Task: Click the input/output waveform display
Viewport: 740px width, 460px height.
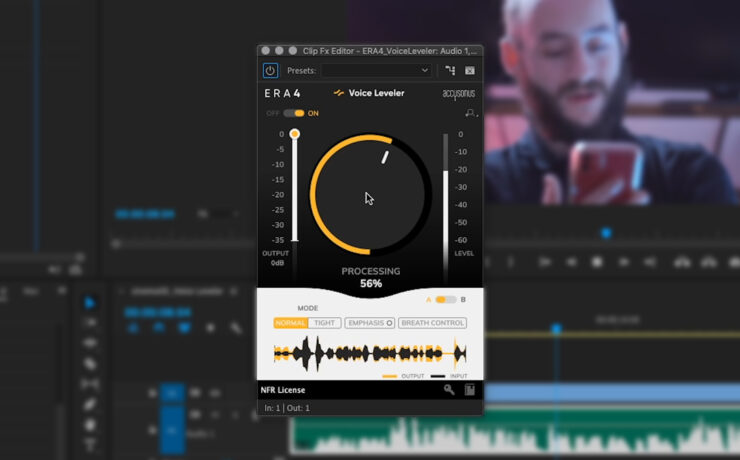Action: (370, 353)
